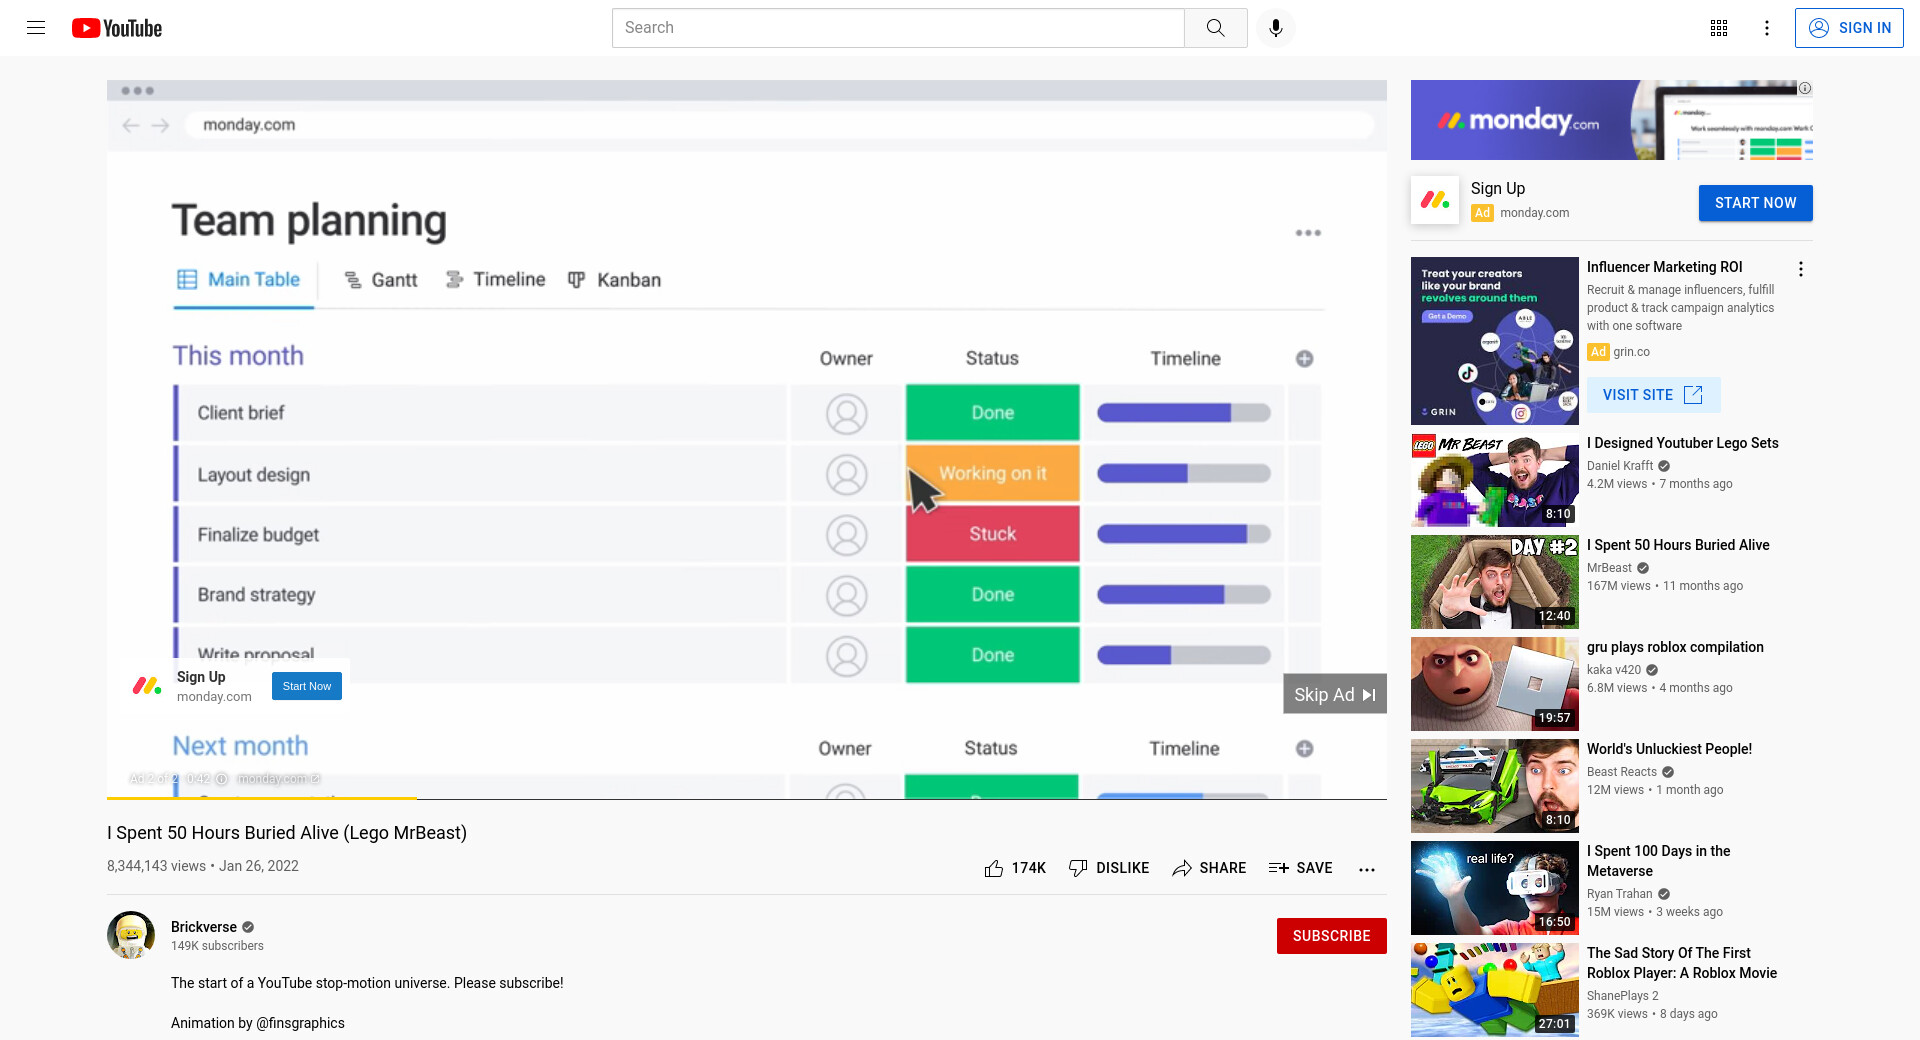Like the video with thumbs up
The height and width of the screenshot is (1040, 1920).
pos(1014,868)
